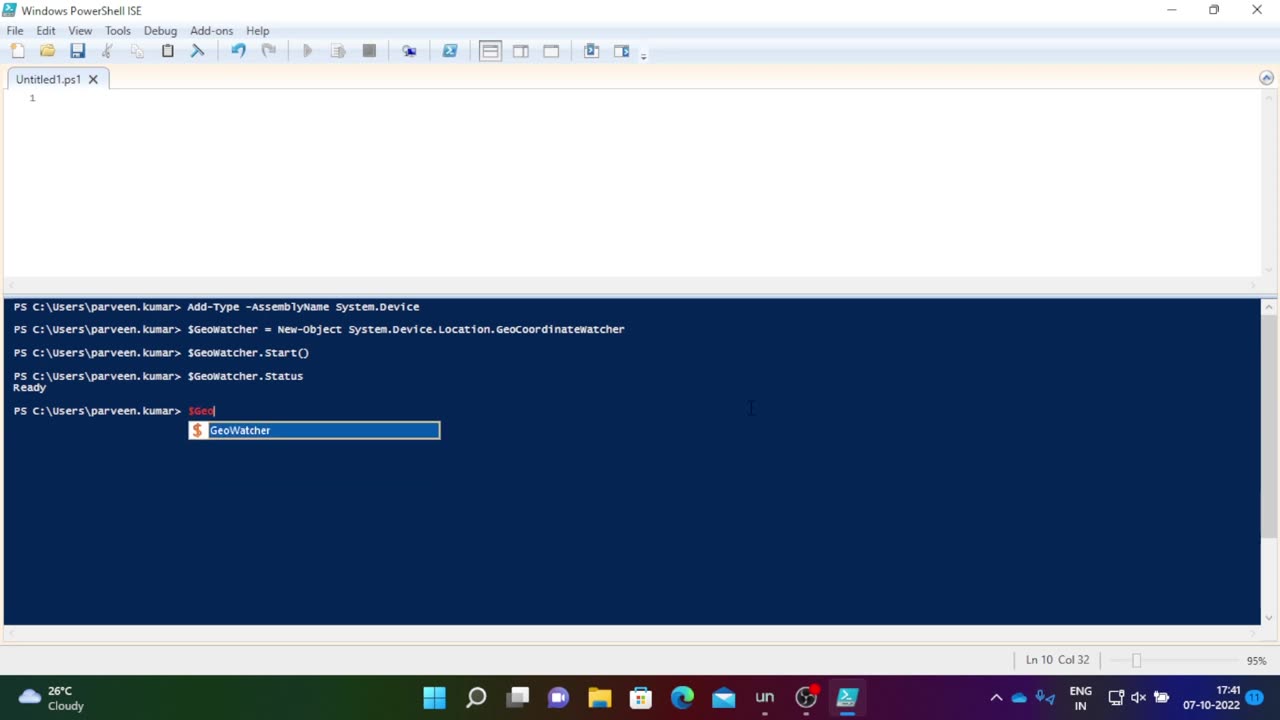This screenshot has height=720, width=1280.
Task: Open New Remote PowerShell tab icon
Action: pos(409,51)
